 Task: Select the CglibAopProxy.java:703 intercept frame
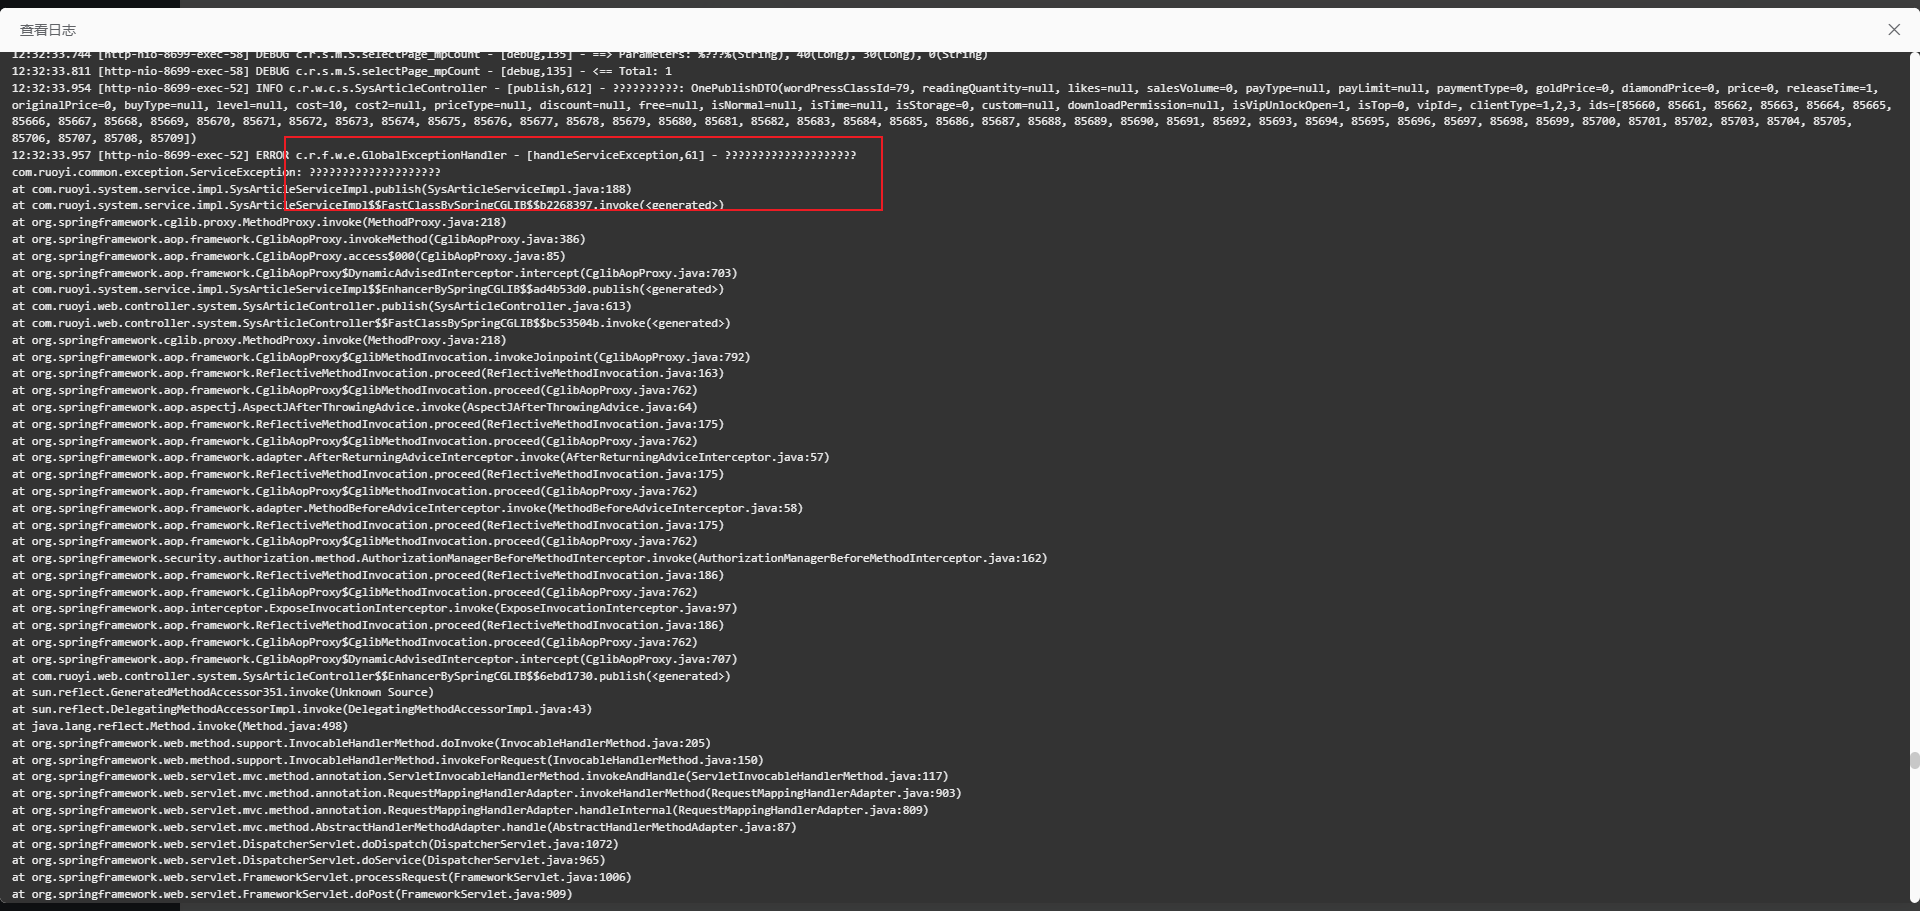(x=375, y=274)
